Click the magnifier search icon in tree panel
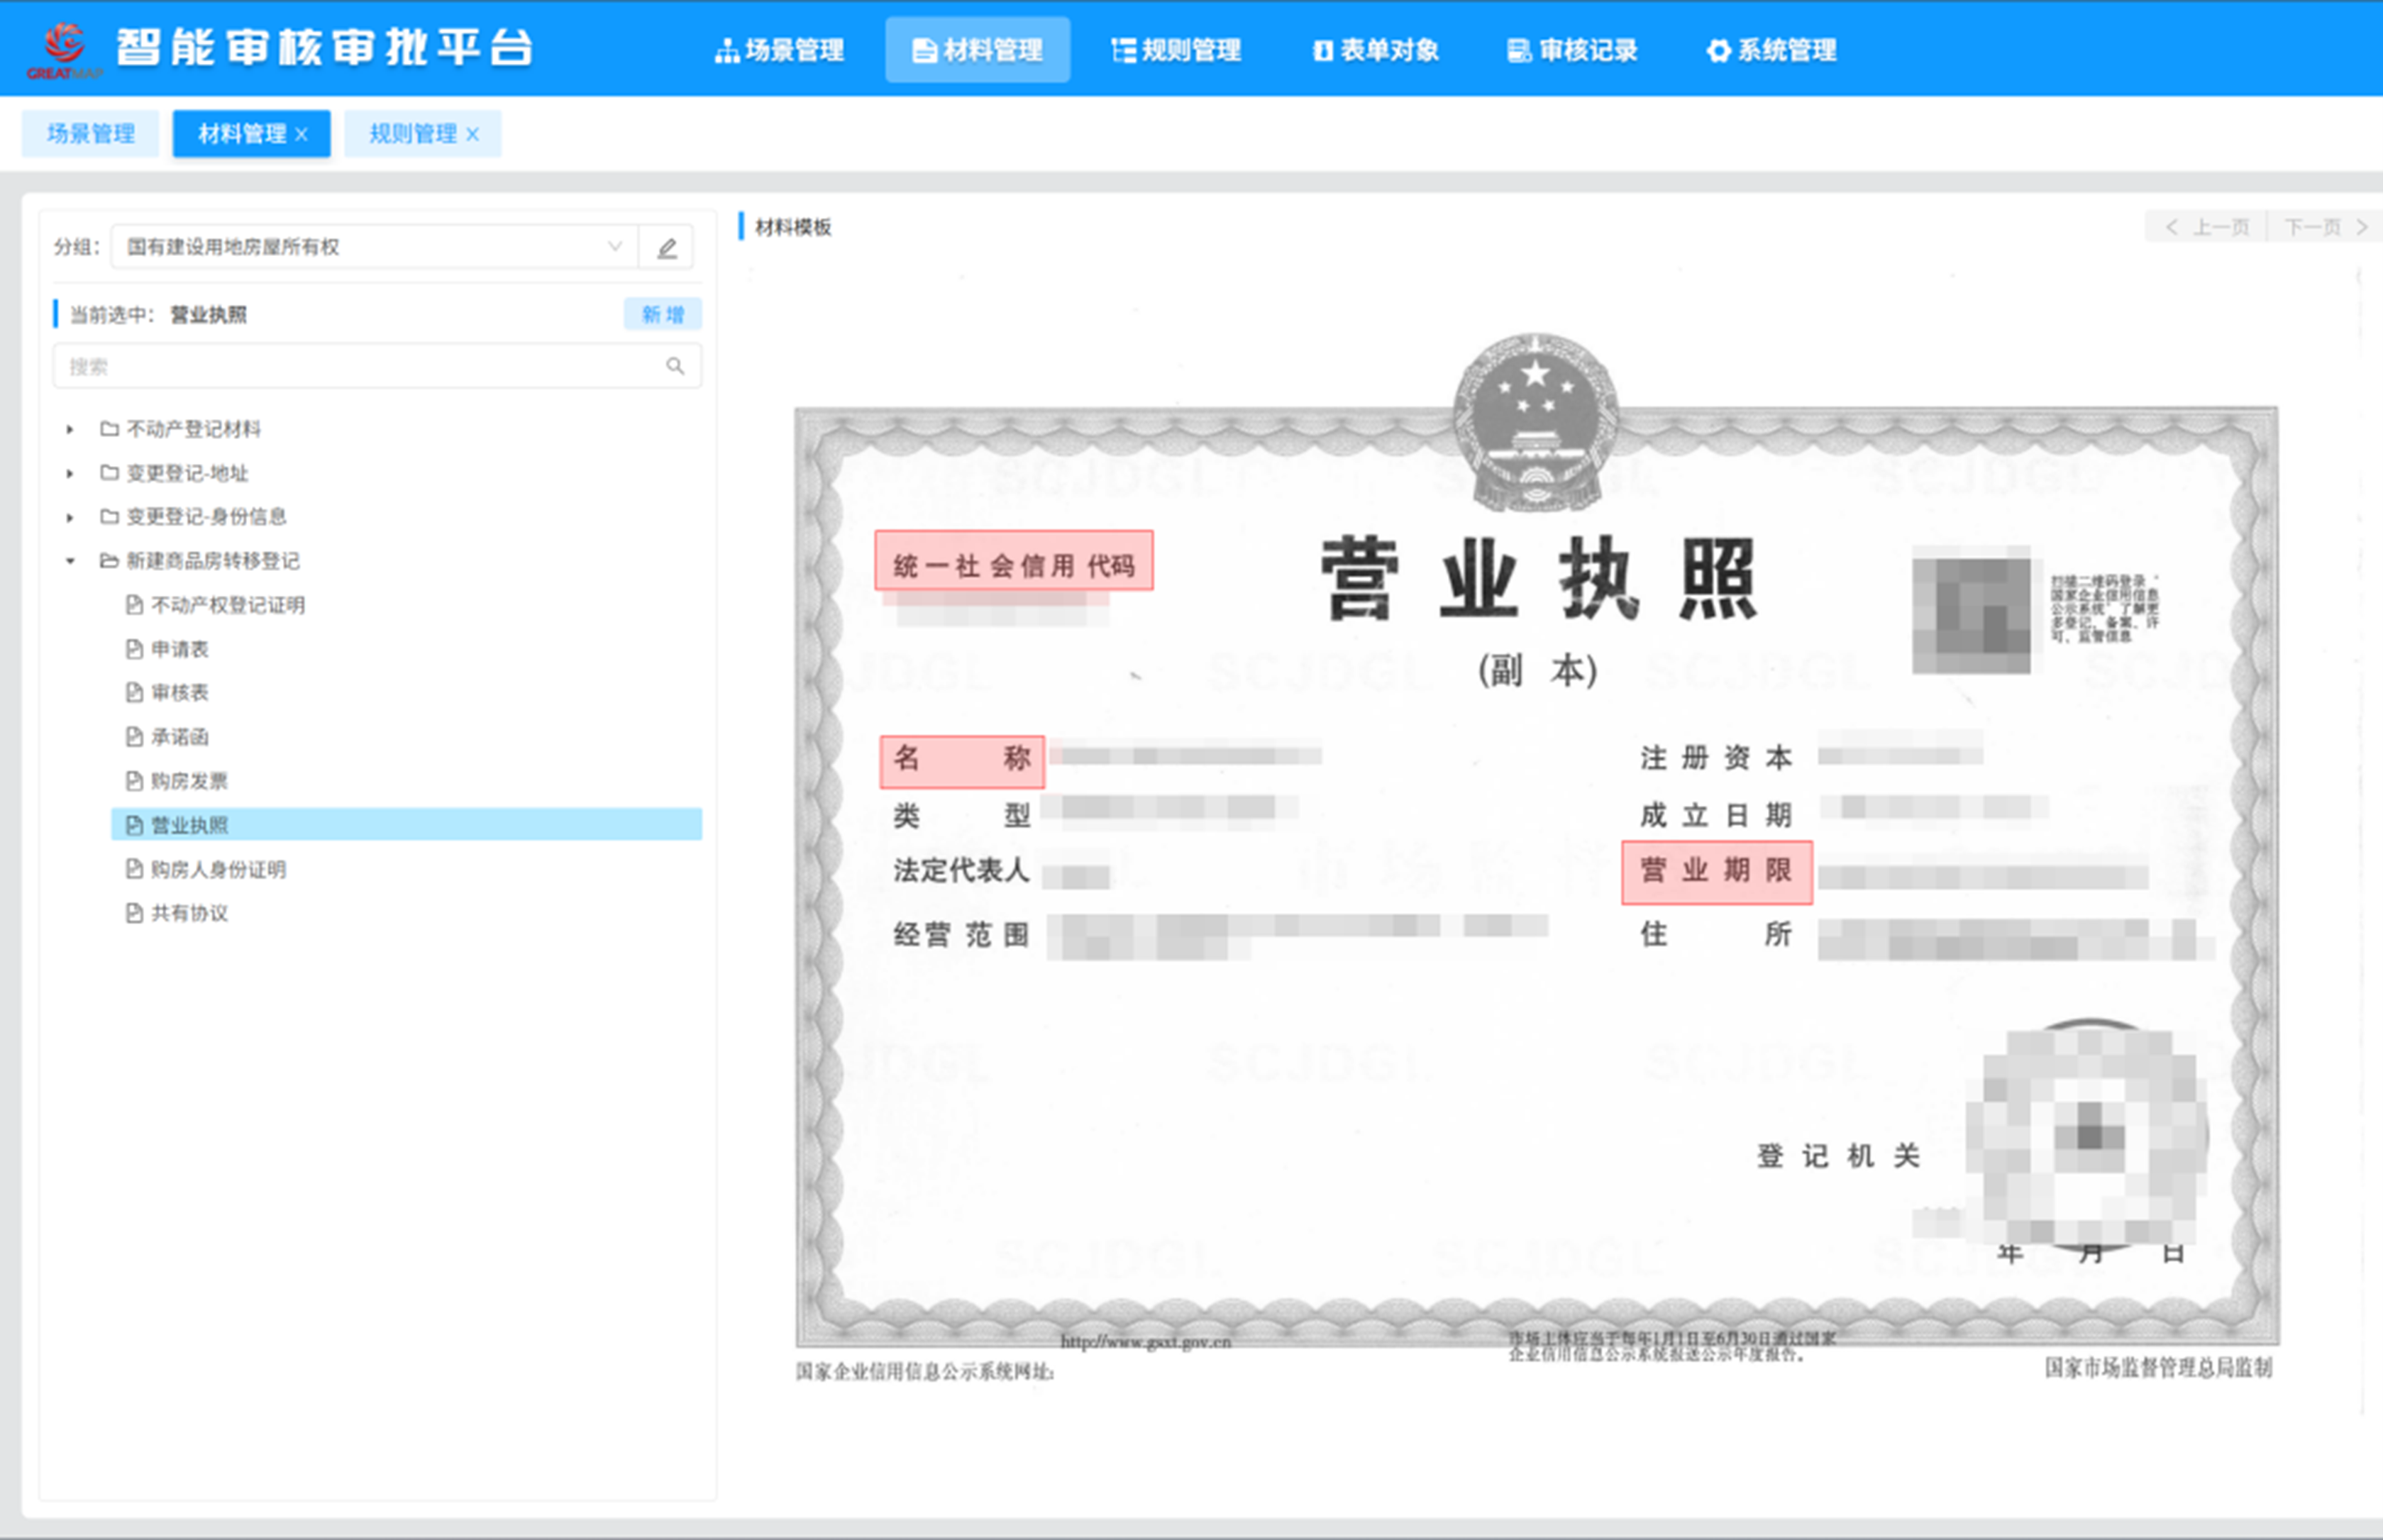The width and height of the screenshot is (2383, 1540). 675,367
